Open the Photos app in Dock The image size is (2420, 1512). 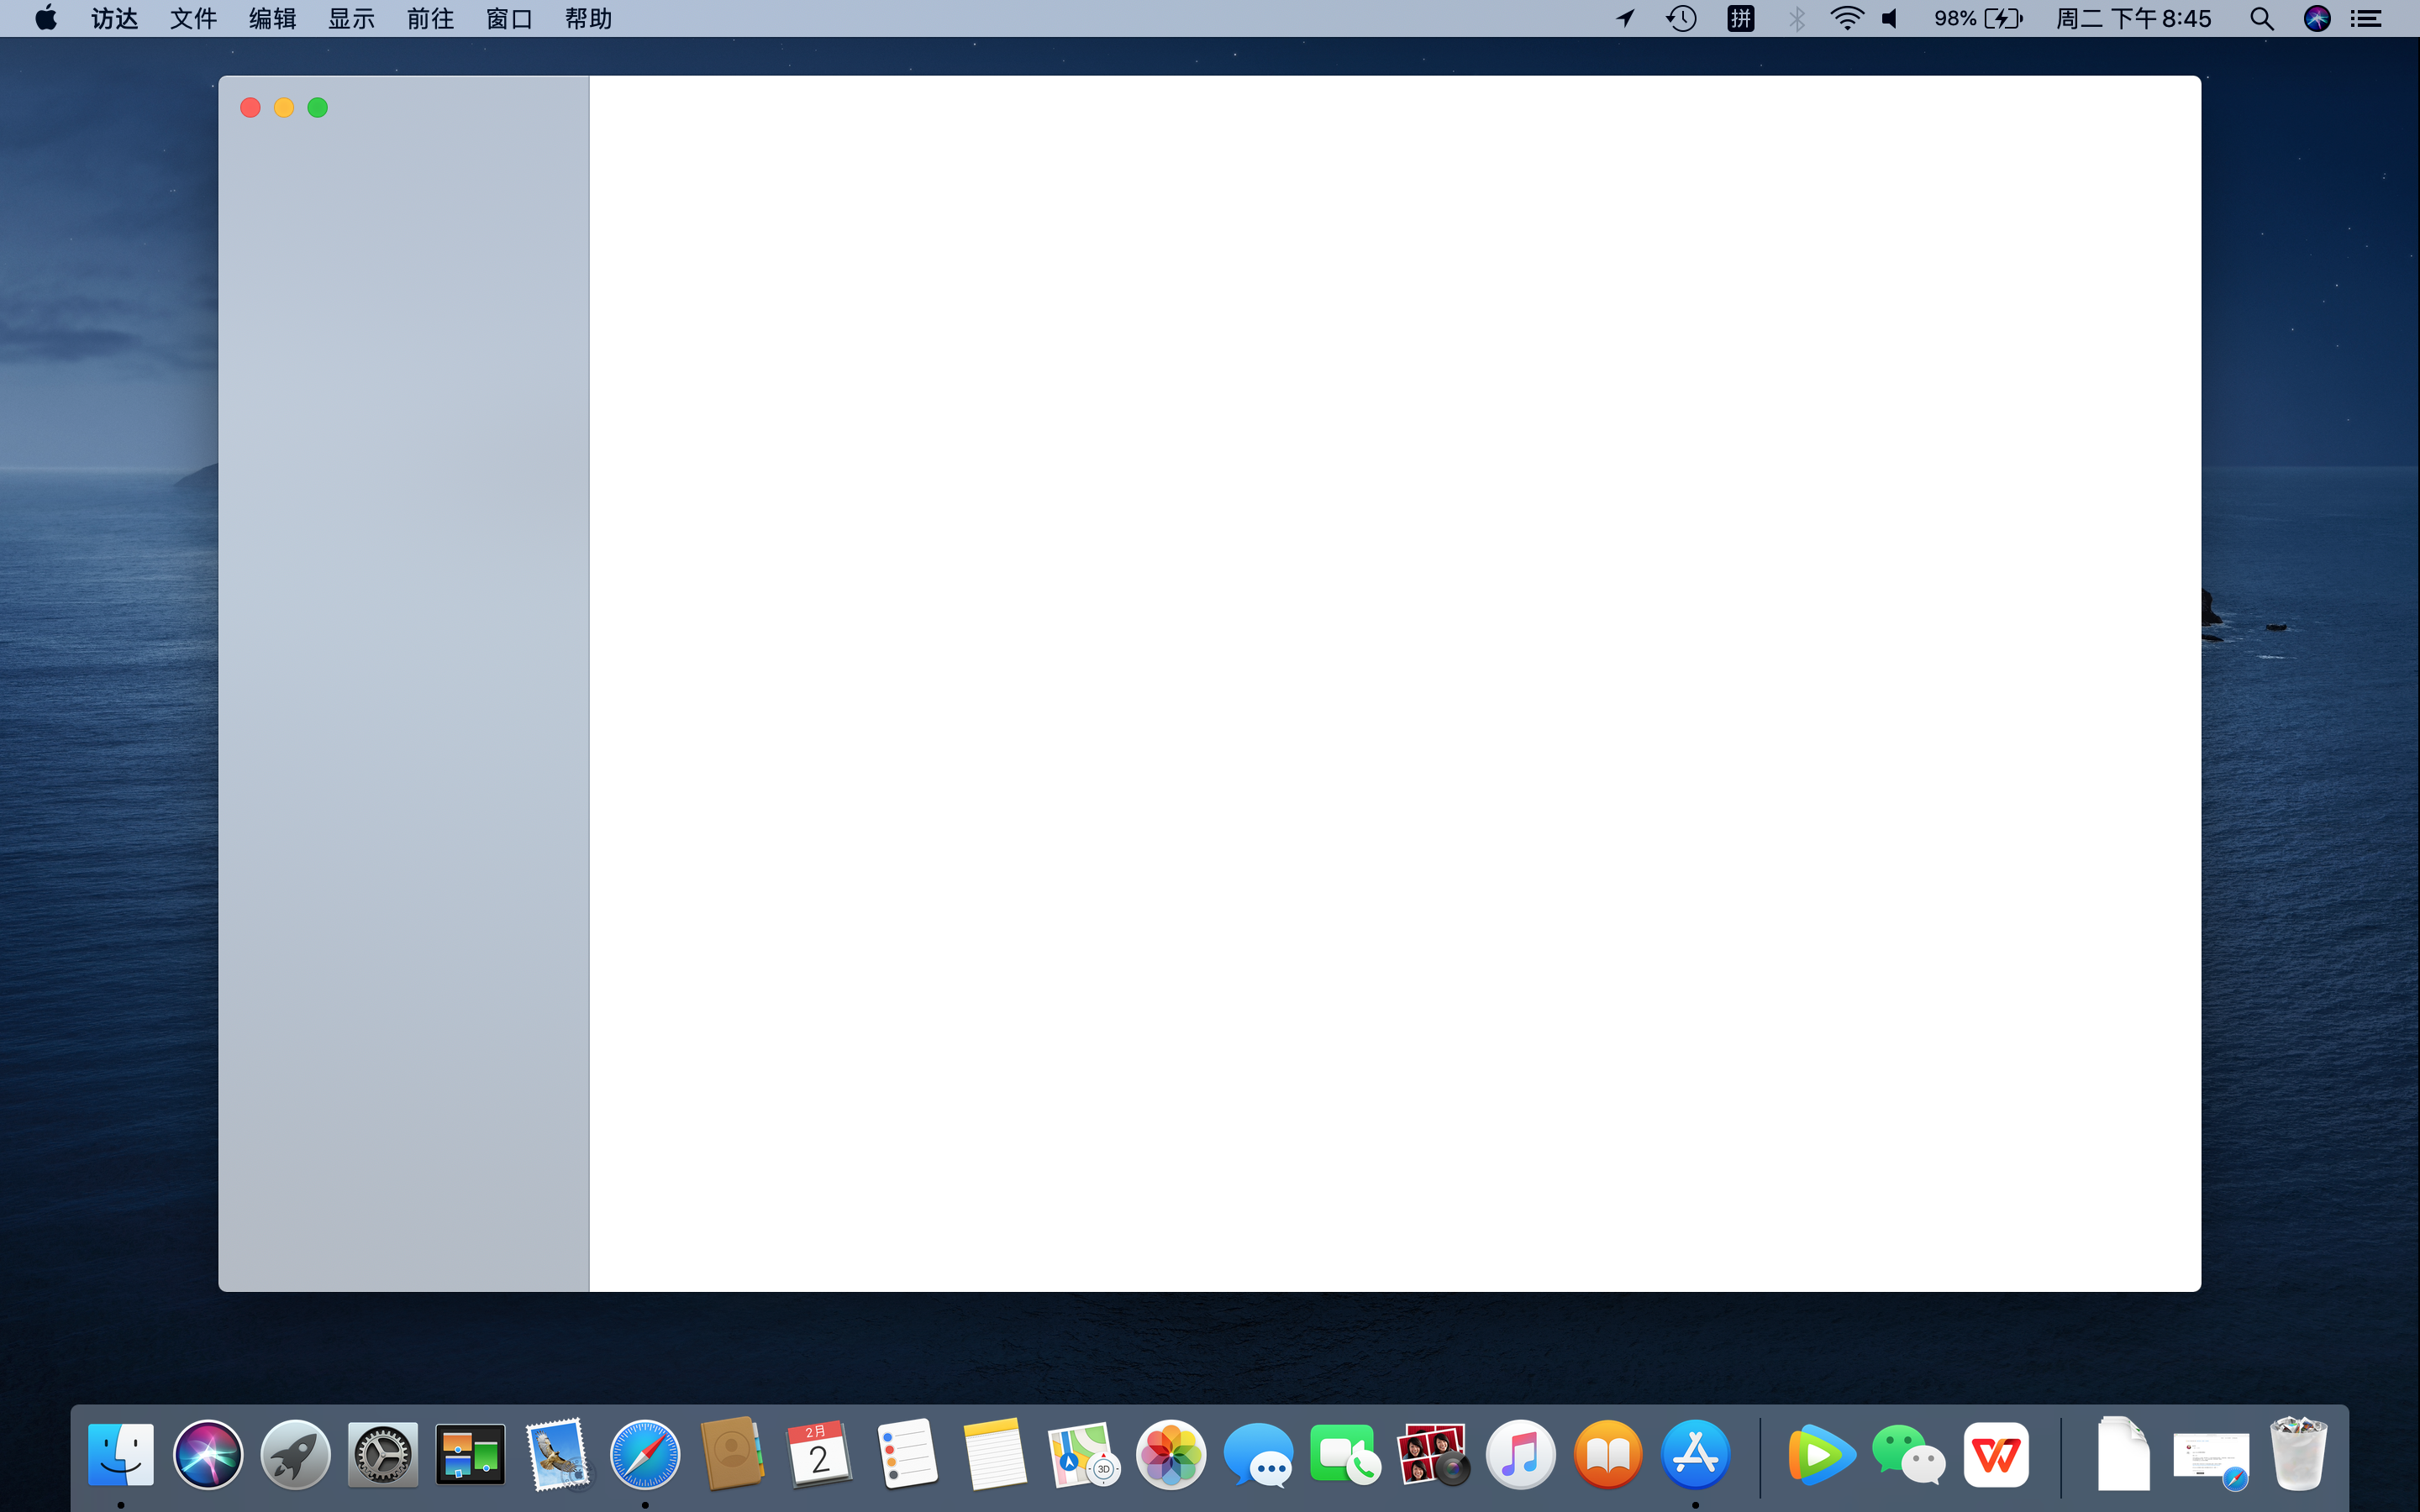click(x=1170, y=1453)
